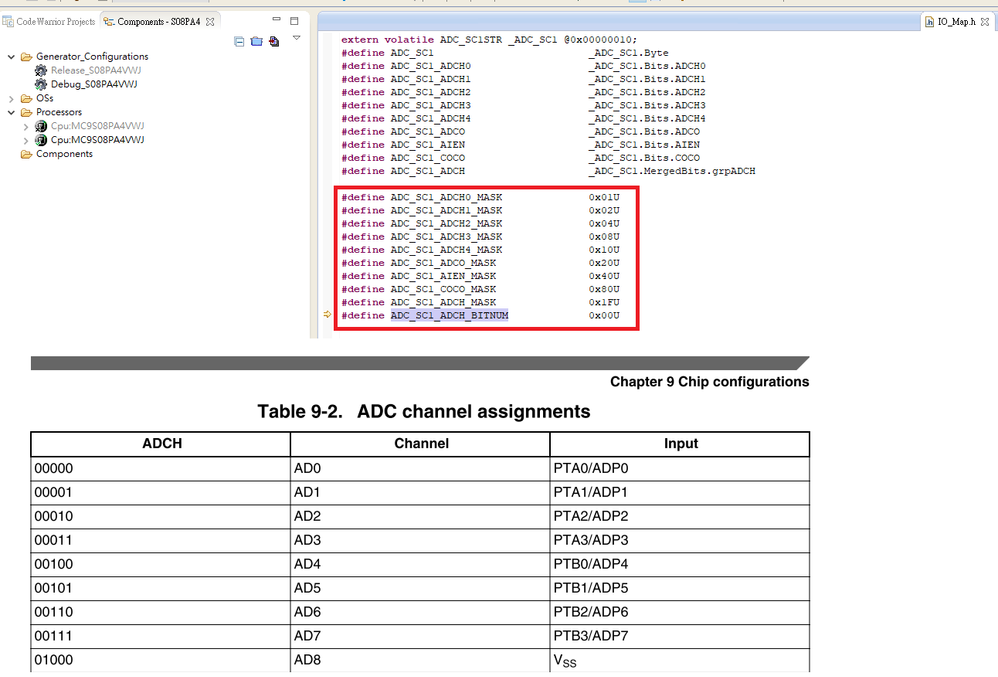Click the Release_S08PA4VWJ gear icon
The image size is (998, 677).
click(x=41, y=71)
